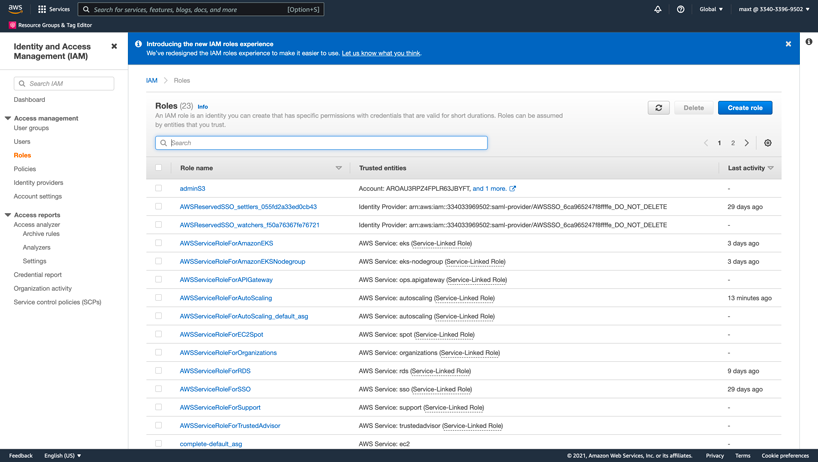Check the AWSServiceRoleForRDS checkbox
The height and width of the screenshot is (462, 818).
(159, 371)
